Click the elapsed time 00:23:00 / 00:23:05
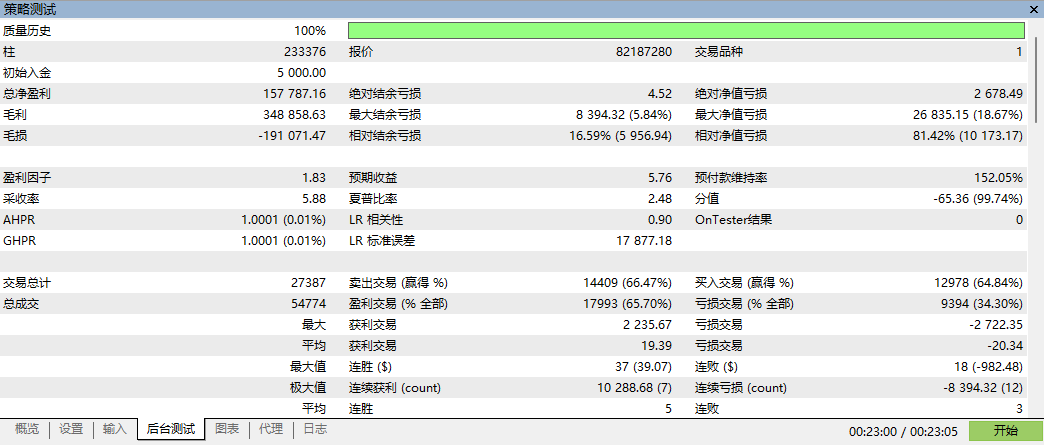1044x445 pixels. 904,432
